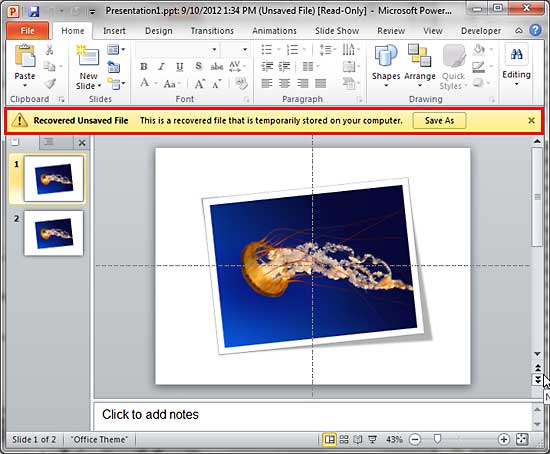
Task: Go to the Slide Show tab
Action: (x=337, y=31)
